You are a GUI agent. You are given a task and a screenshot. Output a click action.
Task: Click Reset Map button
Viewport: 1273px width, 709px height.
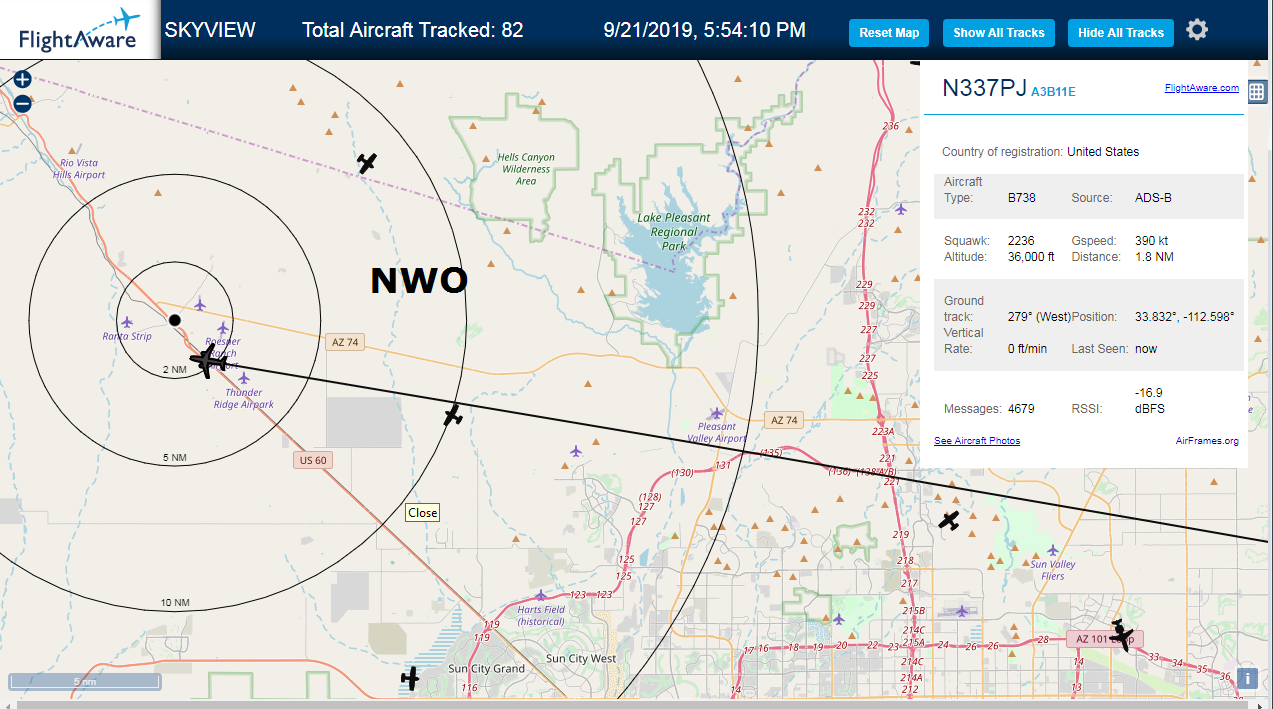[889, 33]
